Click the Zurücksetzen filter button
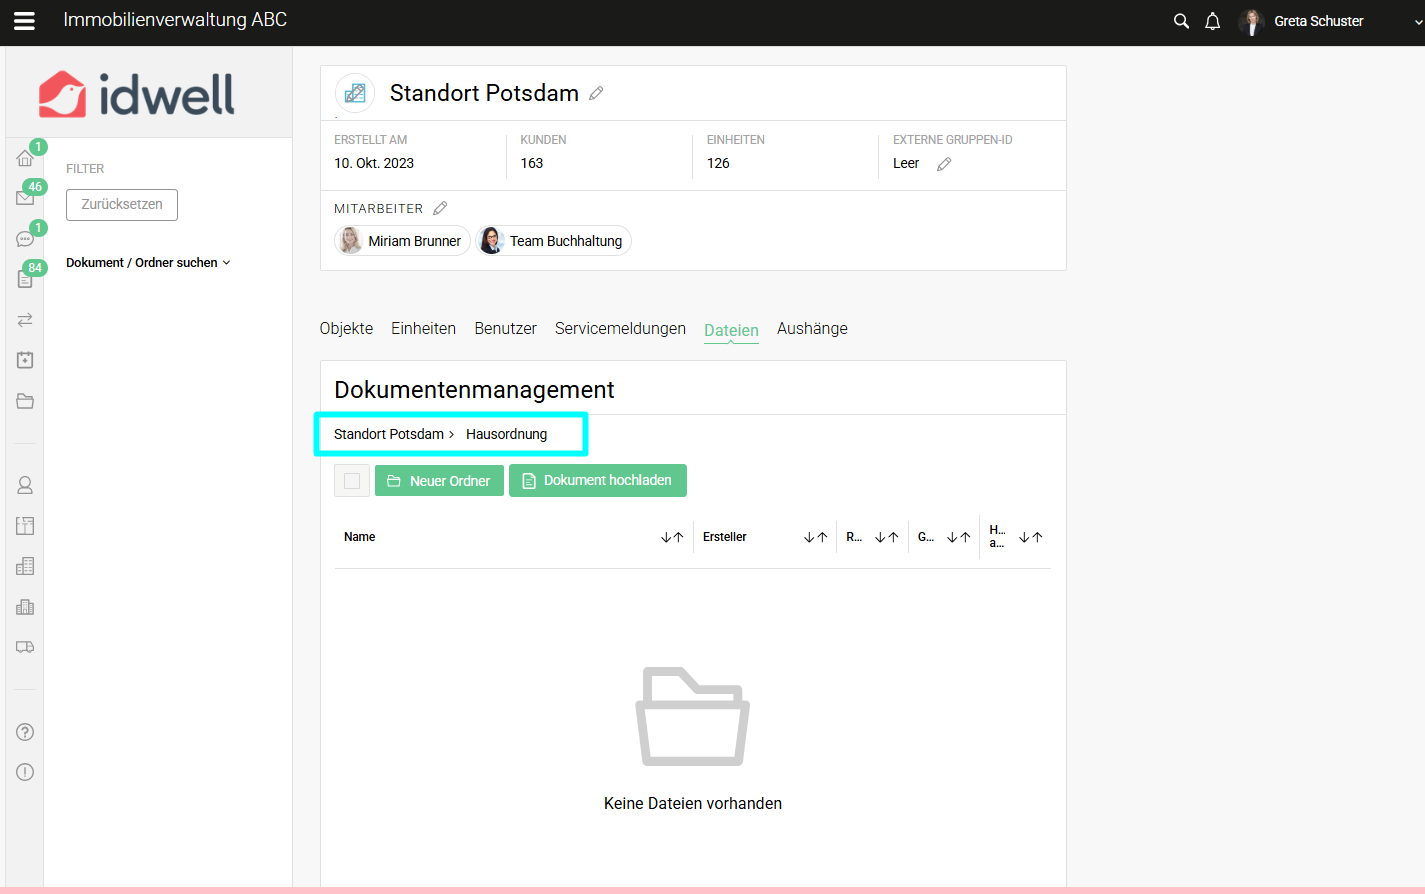This screenshot has height=894, width=1425. click(122, 204)
